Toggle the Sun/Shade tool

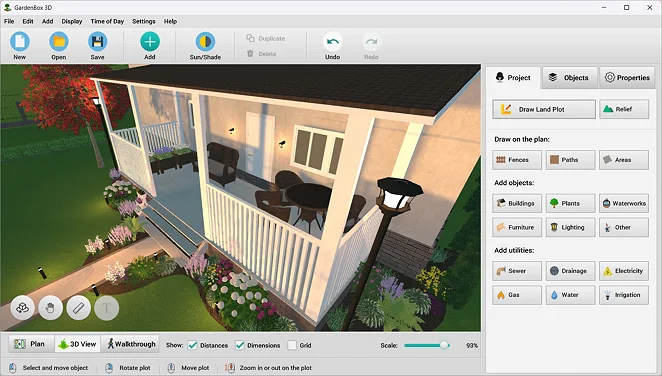(205, 41)
